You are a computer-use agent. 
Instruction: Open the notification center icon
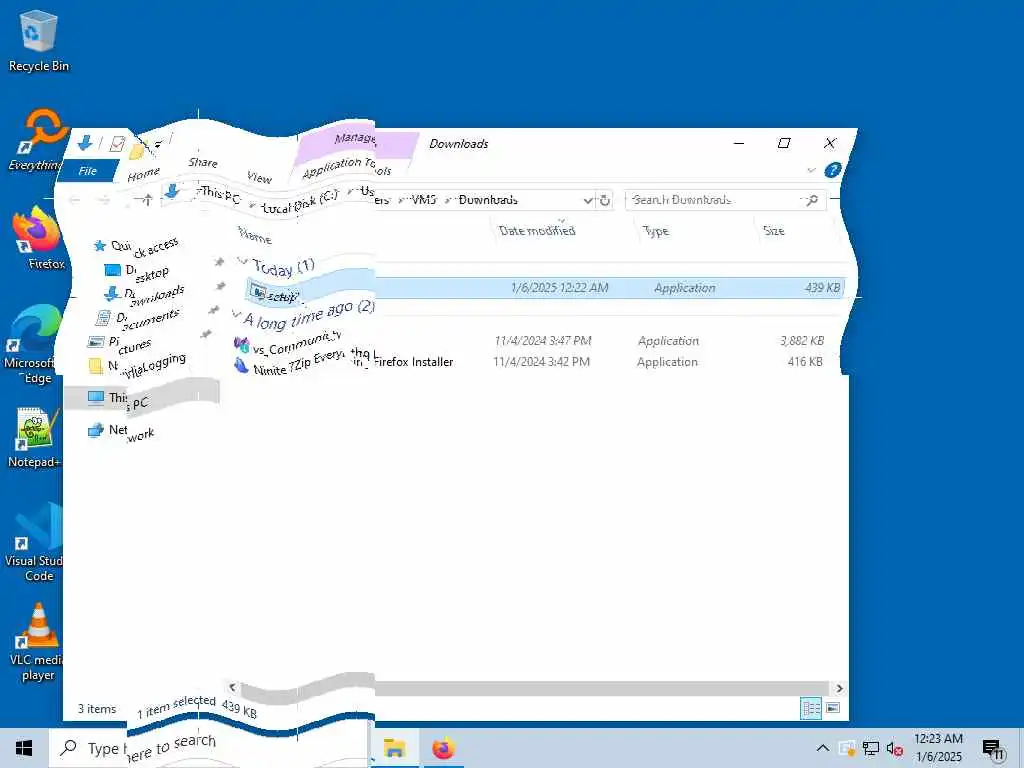click(992, 749)
